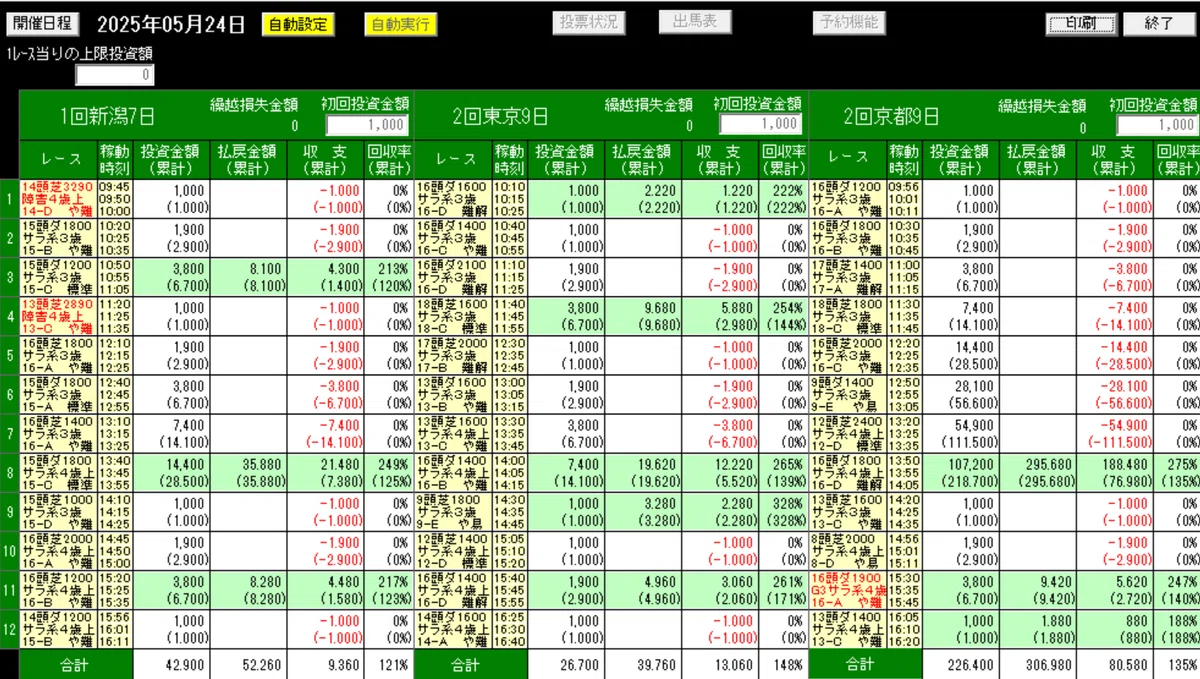Open the 予約機能 button
The height and width of the screenshot is (679, 1200).
849,23
